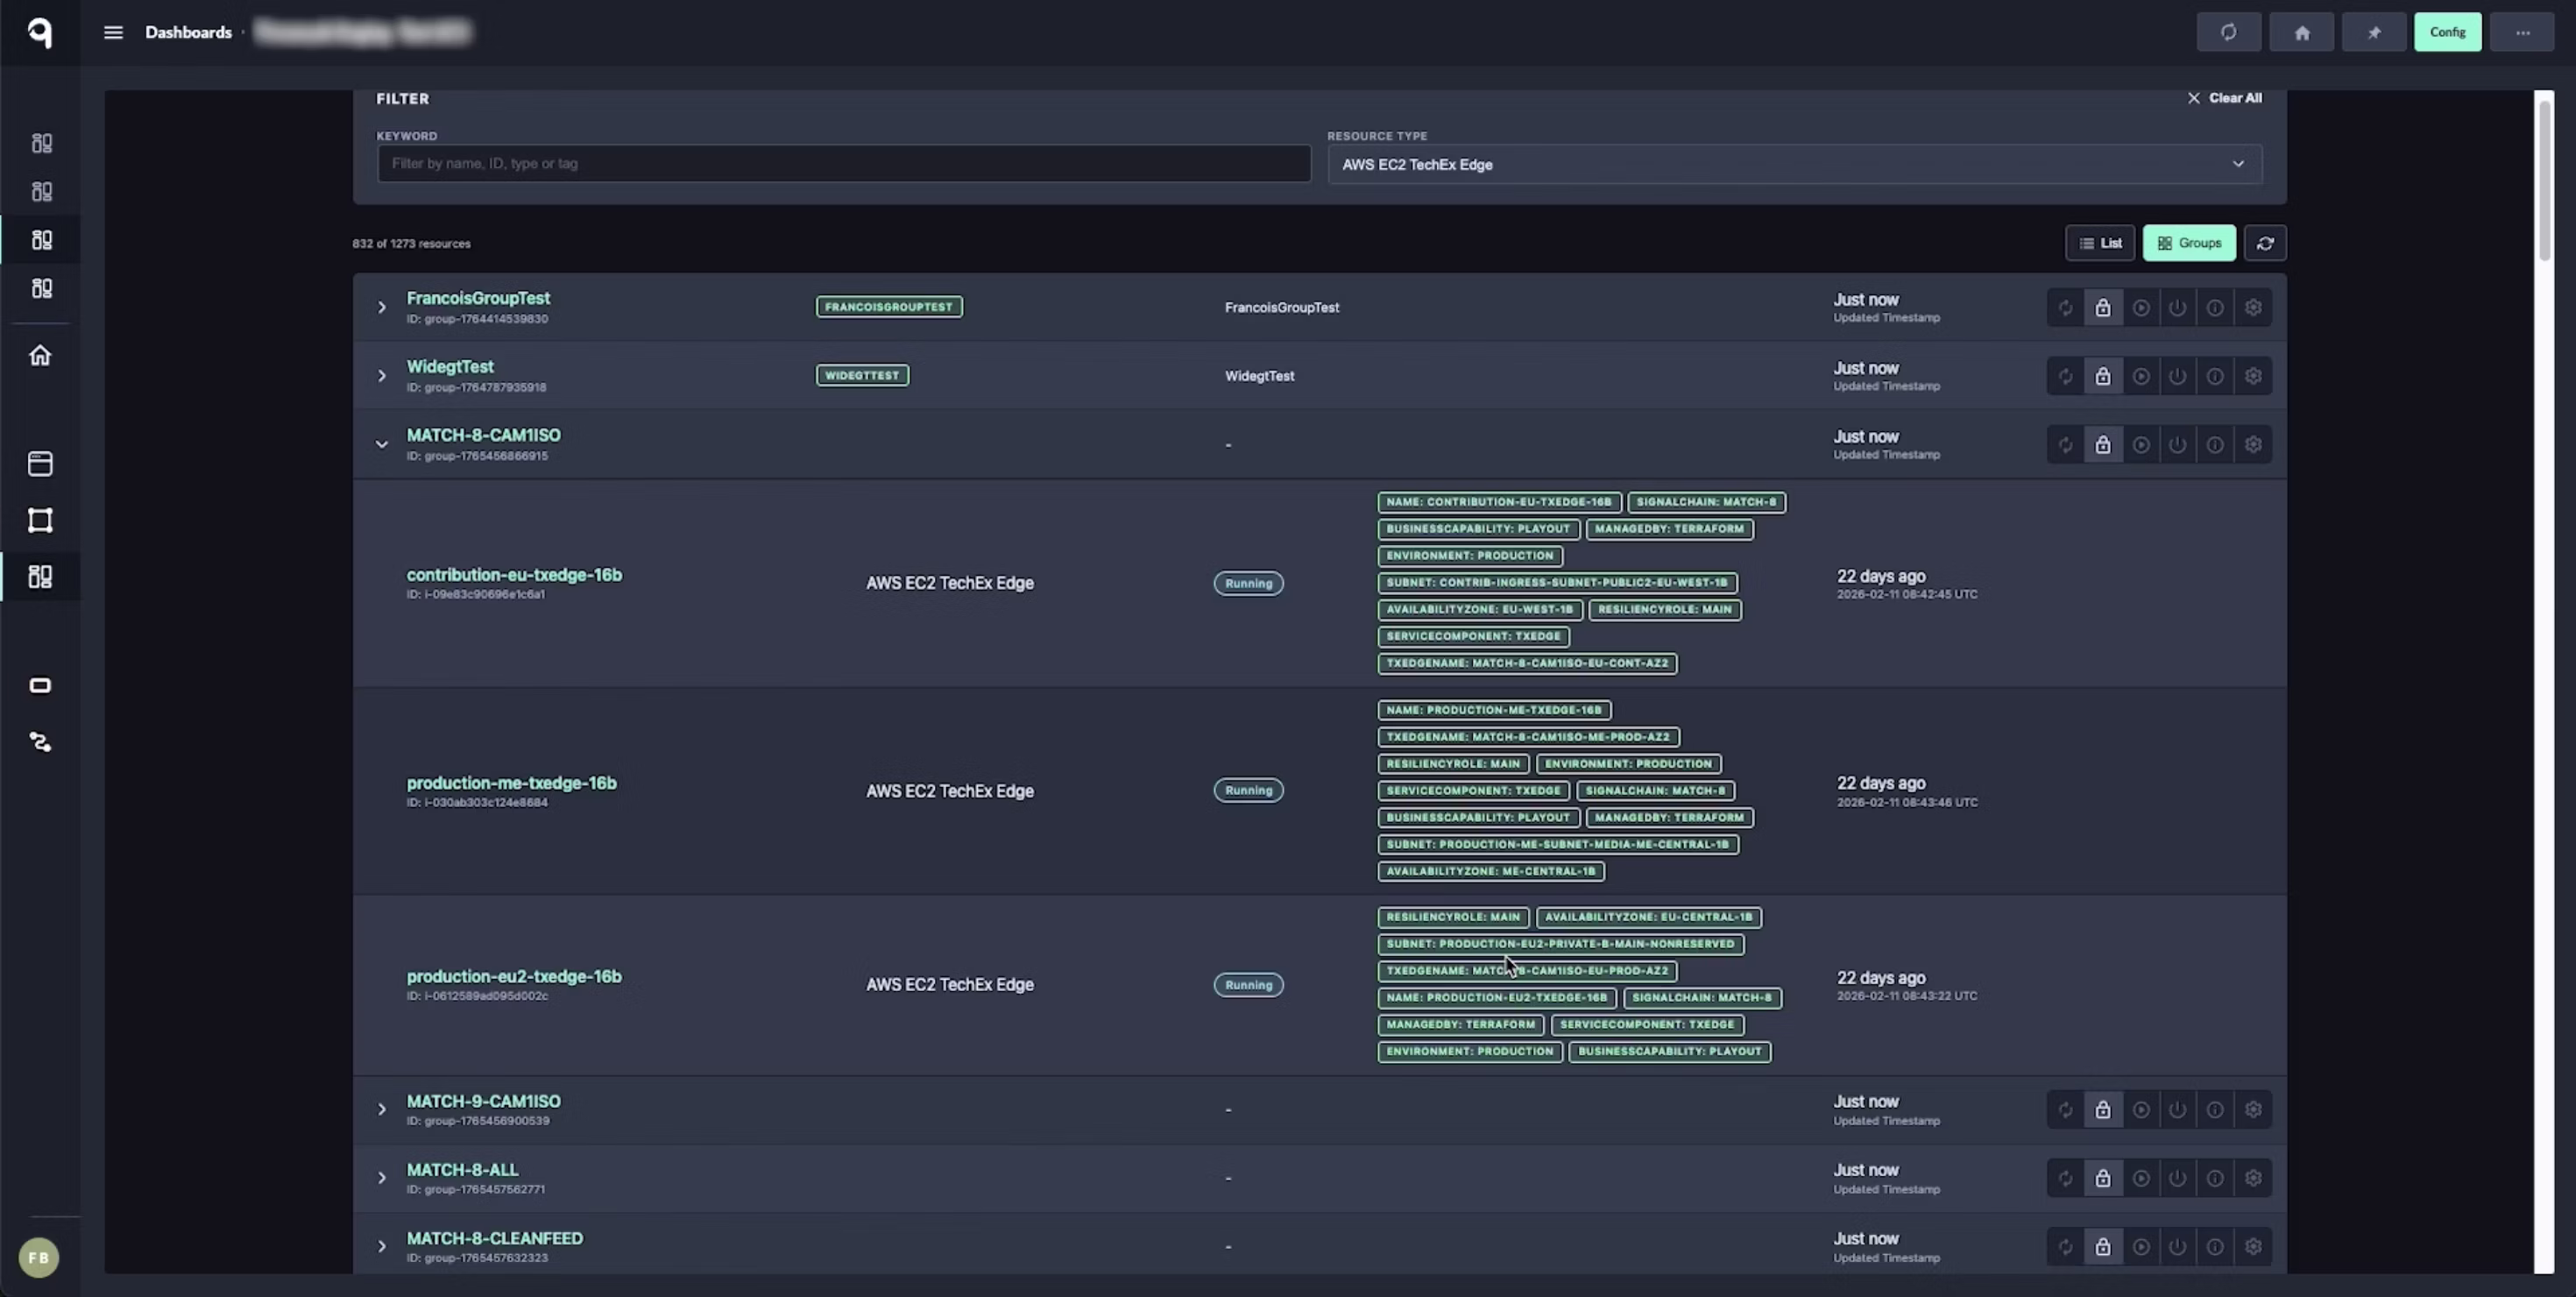Expand the FrancoisGroupTest group

click(x=381, y=307)
